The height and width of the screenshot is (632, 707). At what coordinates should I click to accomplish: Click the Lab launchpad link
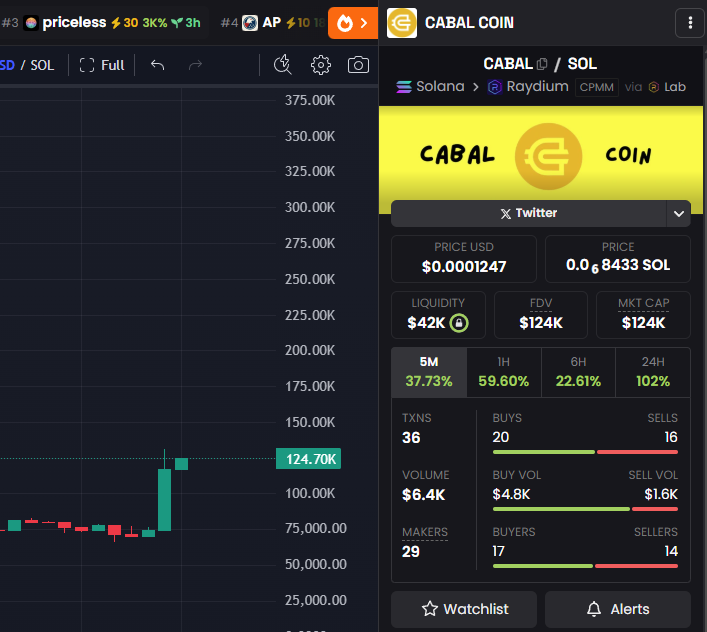(x=667, y=87)
